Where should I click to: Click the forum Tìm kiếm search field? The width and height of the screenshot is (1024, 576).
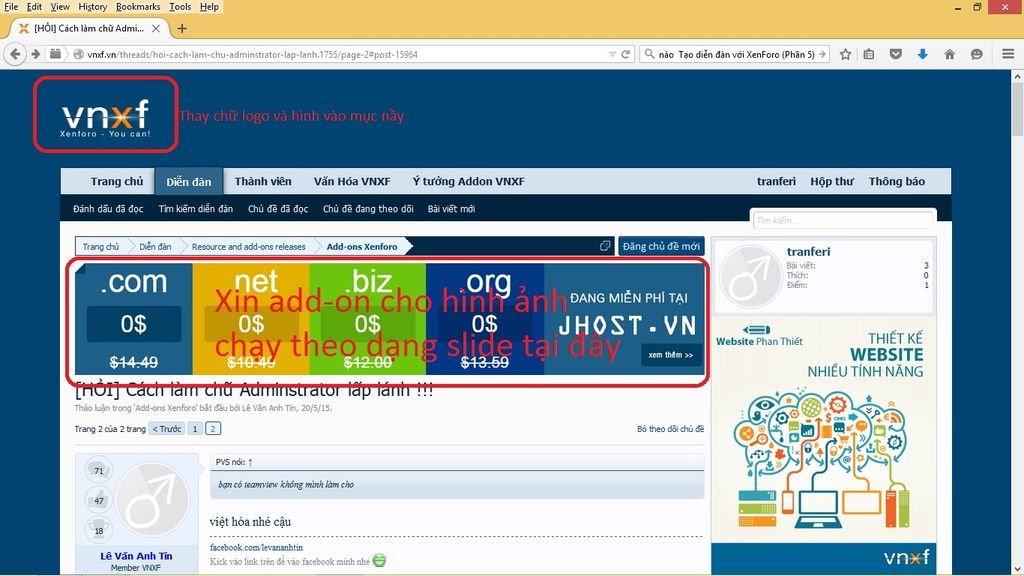click(x=842, y=220)
